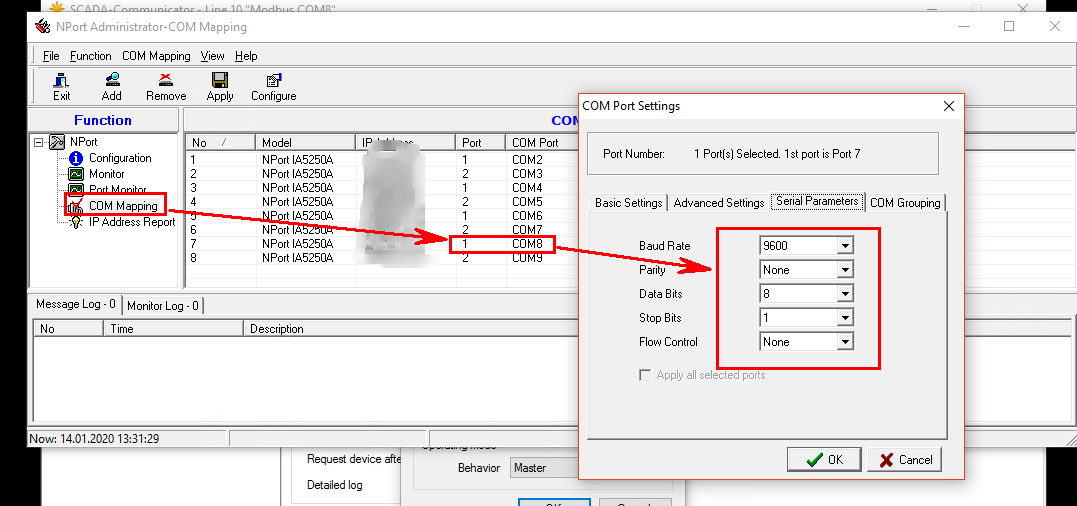Switch to the Monitor Log tab
This screenshot has width=1077, height=506.
pos(163,306)
